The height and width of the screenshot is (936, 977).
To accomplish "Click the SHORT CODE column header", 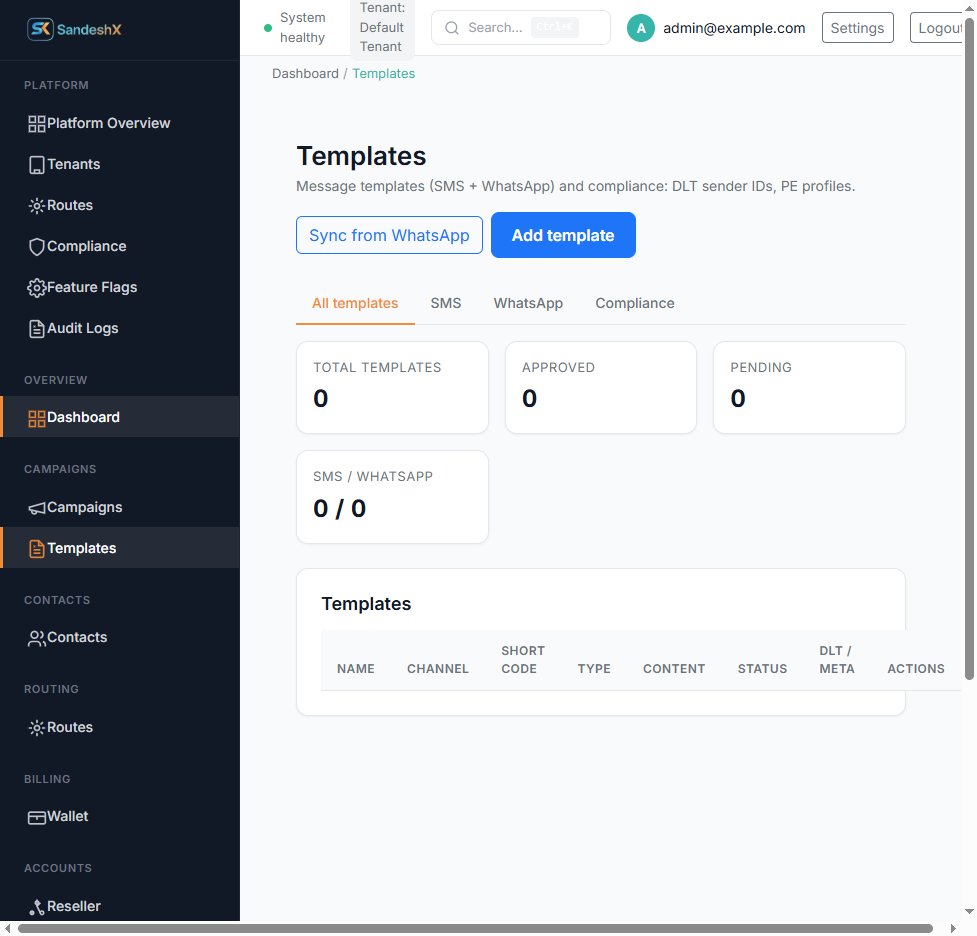I will click(x=523, y=661).
